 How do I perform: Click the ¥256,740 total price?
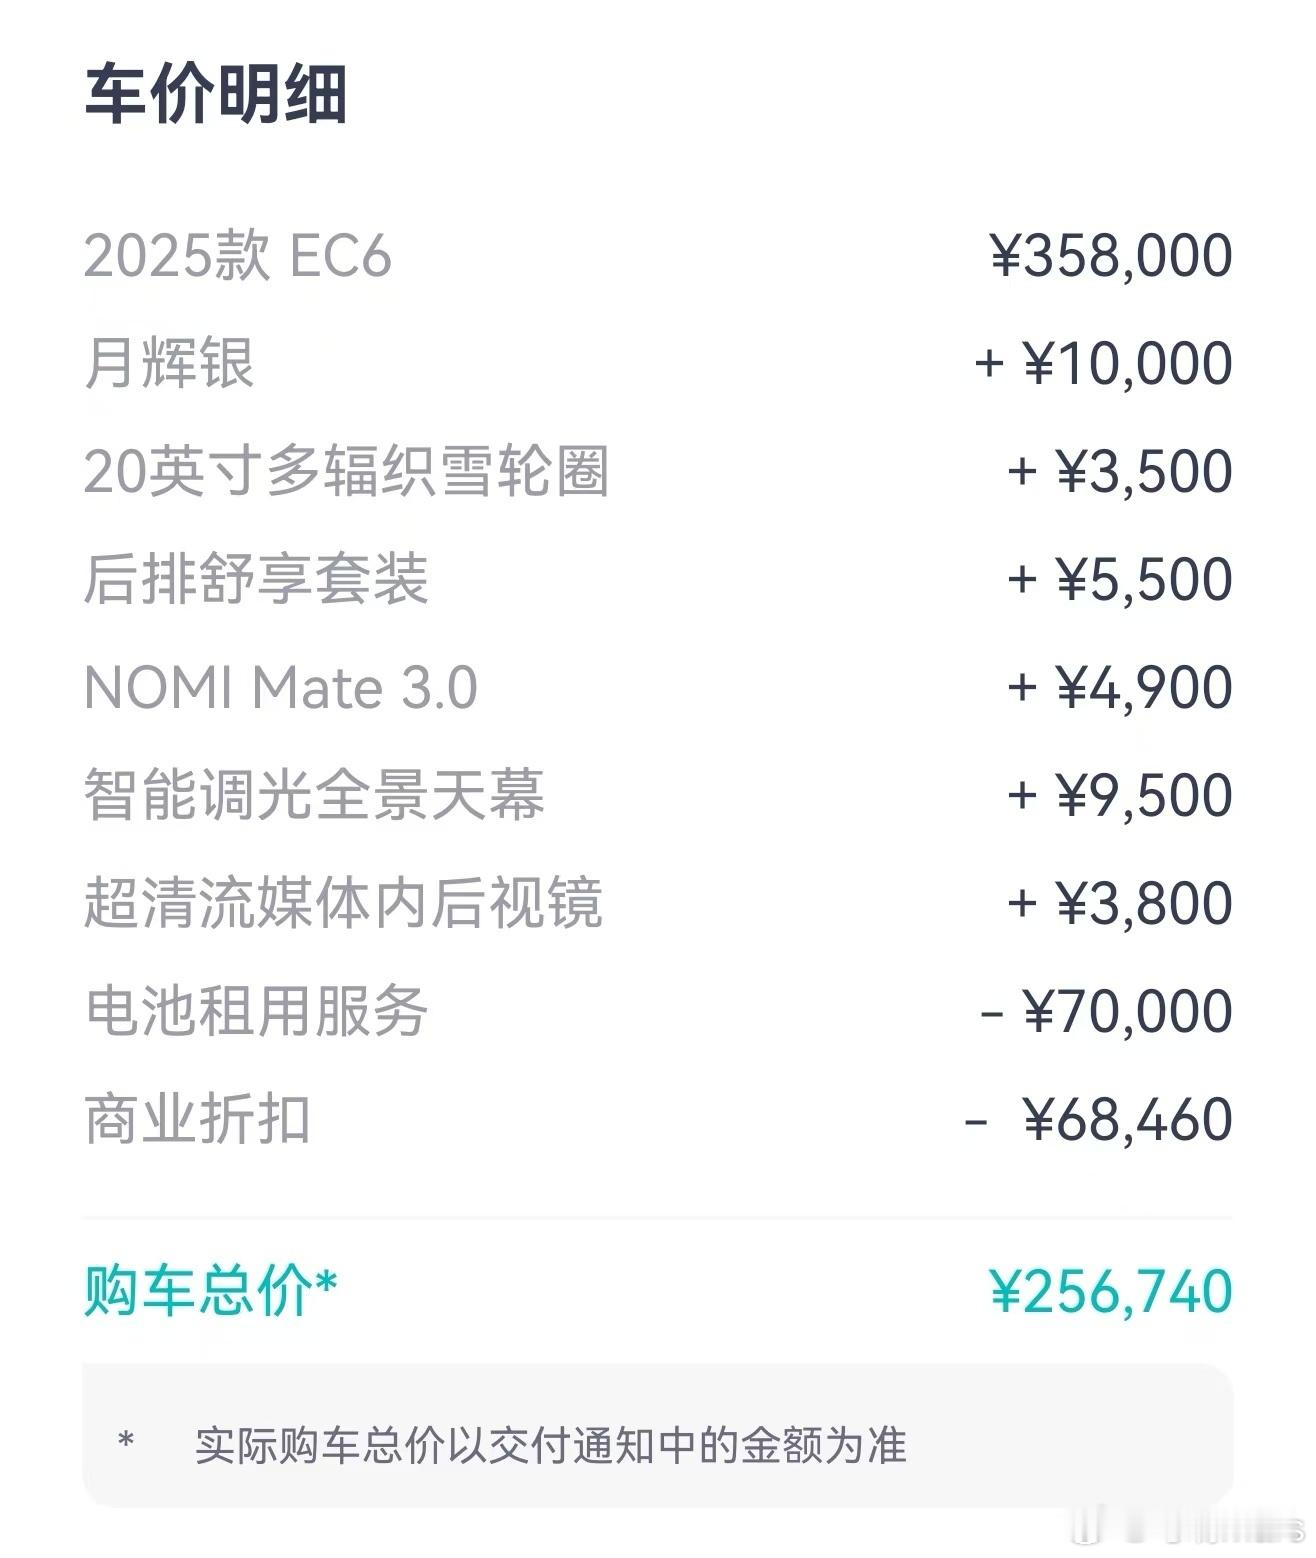click(1111, 1291)
